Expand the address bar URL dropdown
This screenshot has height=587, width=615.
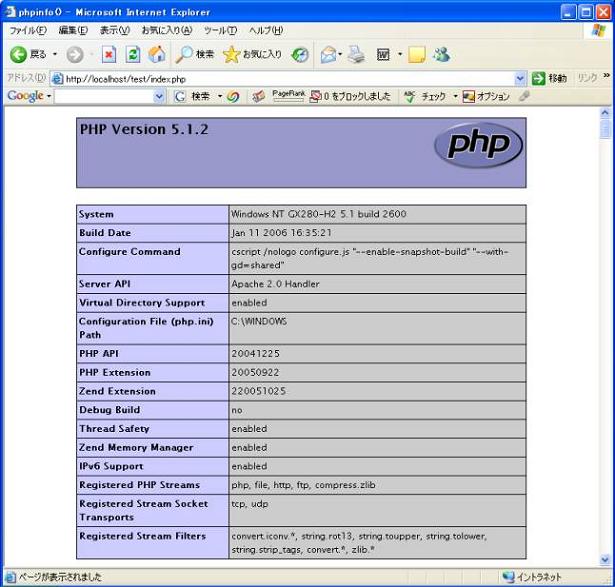click(x=520, y=79)
